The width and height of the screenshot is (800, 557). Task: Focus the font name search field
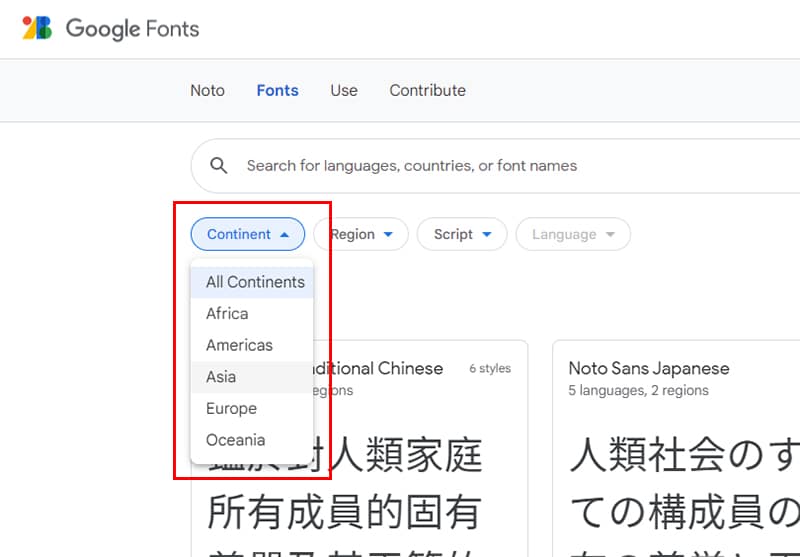495,166
